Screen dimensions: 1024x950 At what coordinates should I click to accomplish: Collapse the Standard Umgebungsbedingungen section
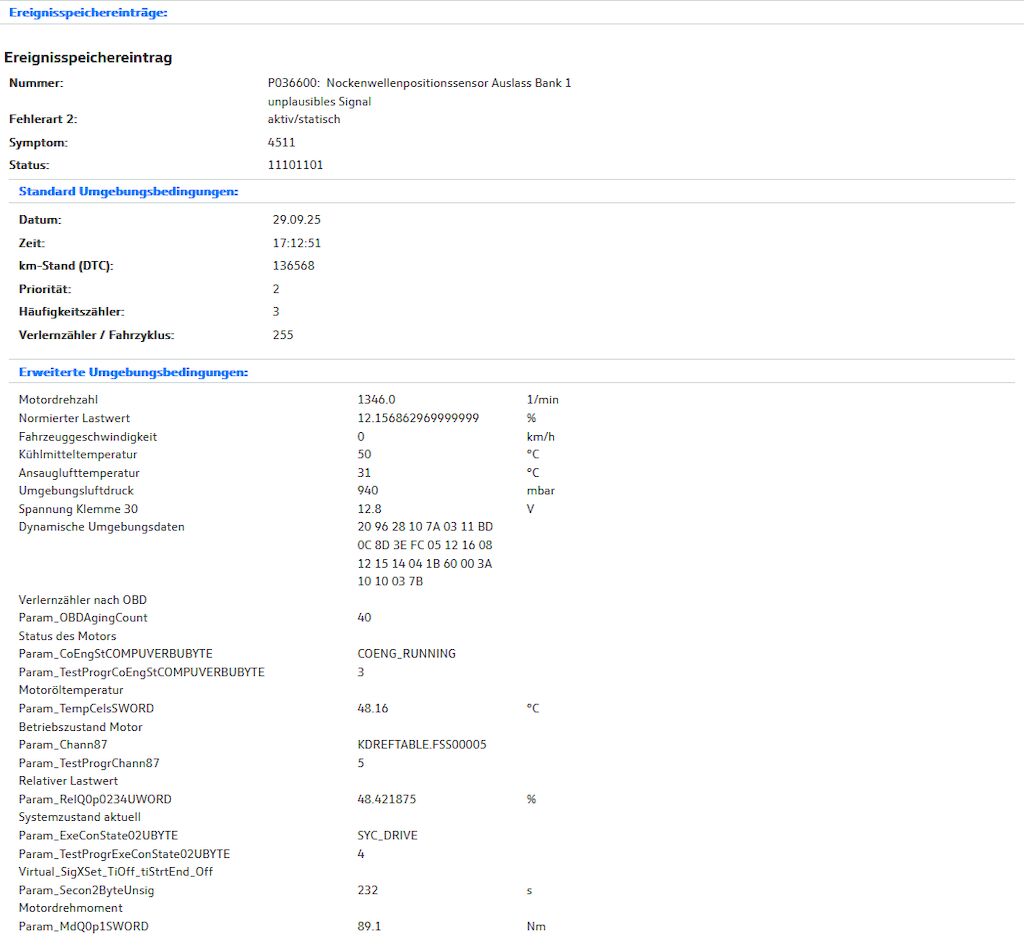(128, 191)
